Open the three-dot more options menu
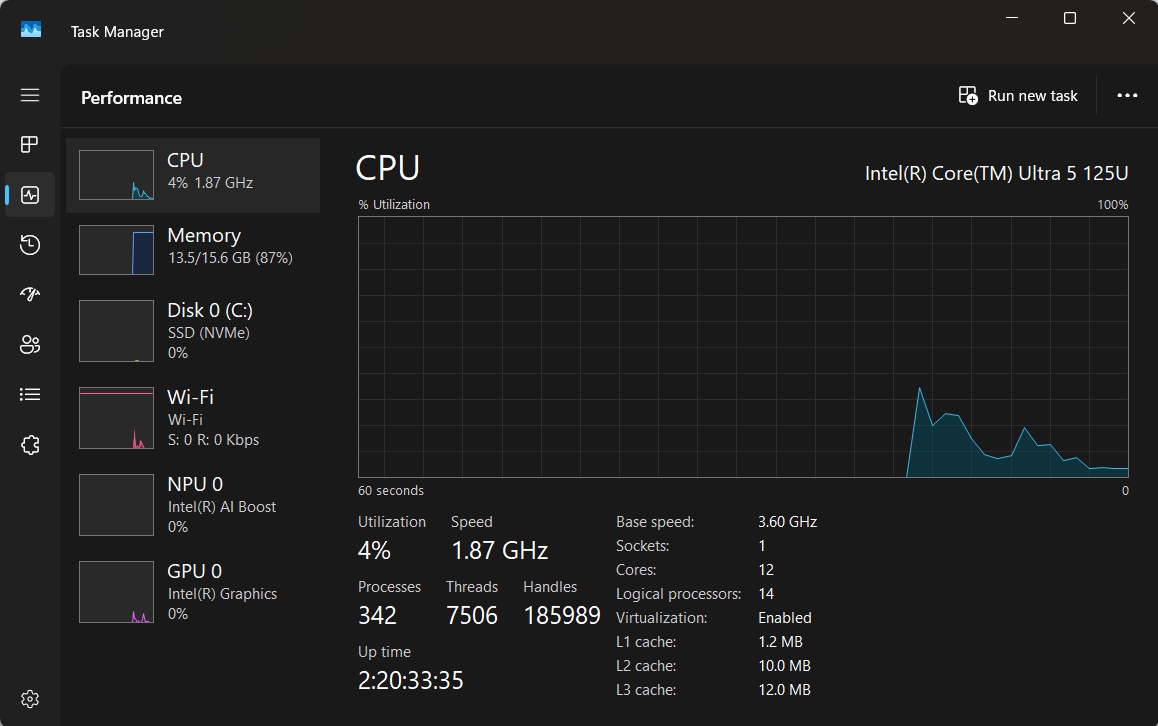Viewport: 1158px width, 726px height. point(1127,96)
